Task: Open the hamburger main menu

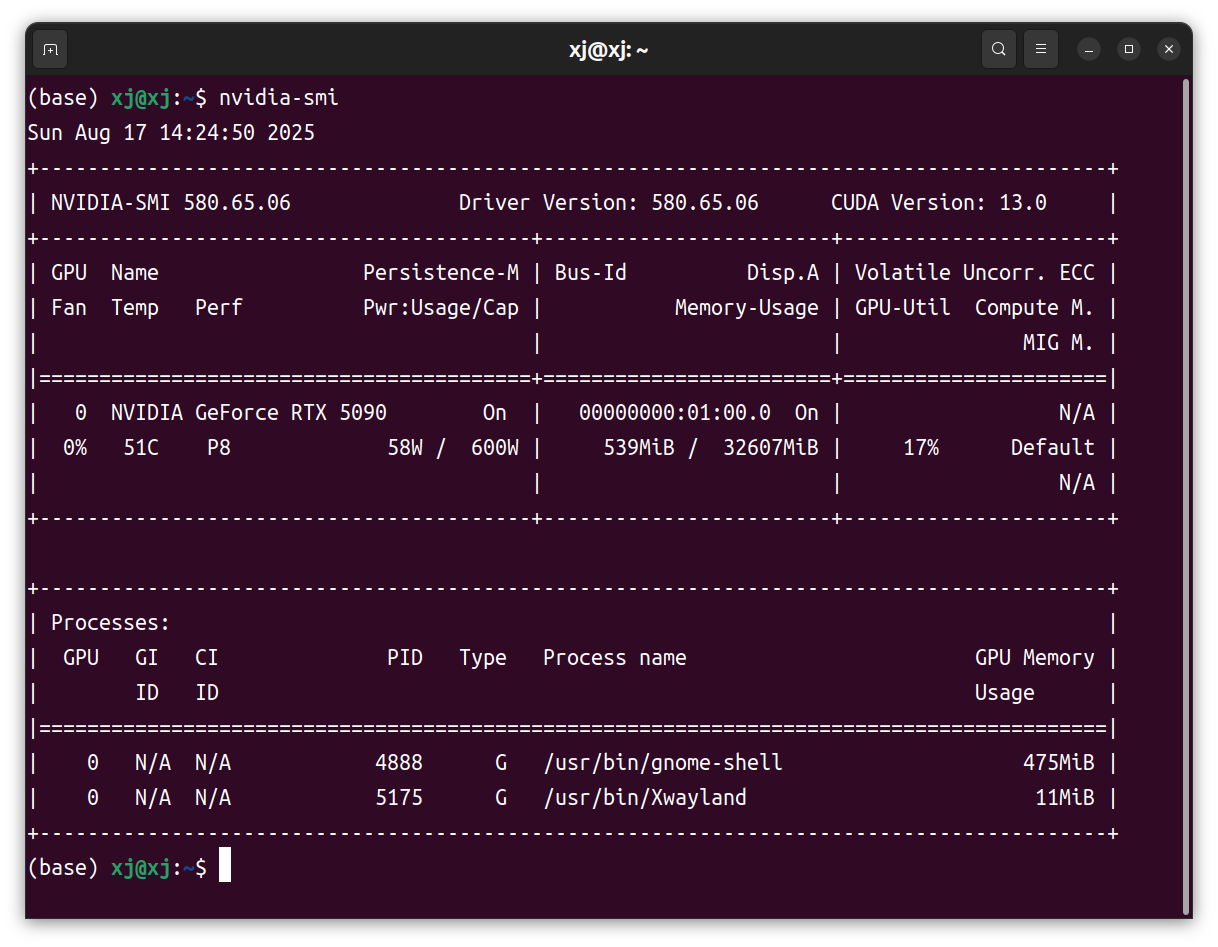Action: pos(1041,49)
